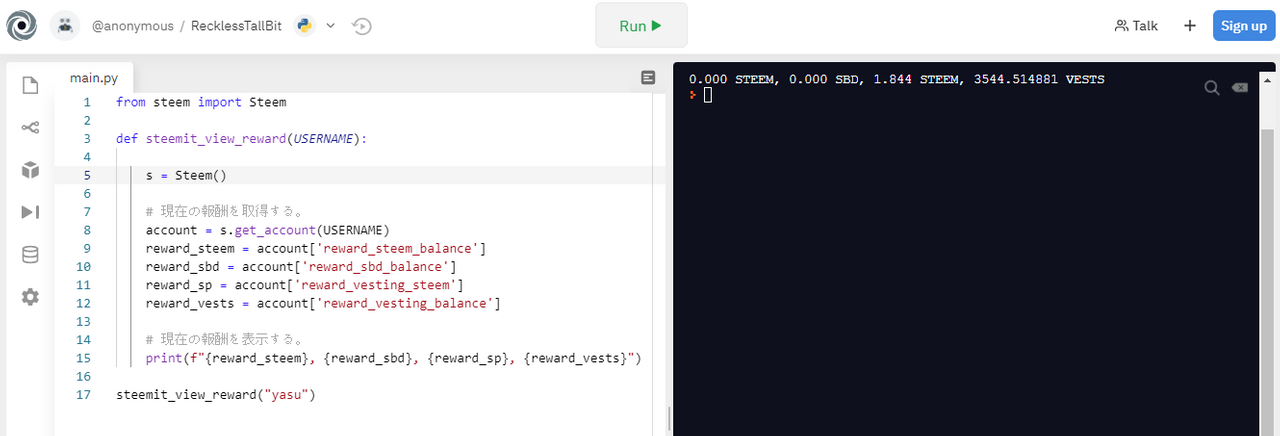Open the Database sidebar icon
The width and height of the screenshot is (1280, 436).
point(30,254)
